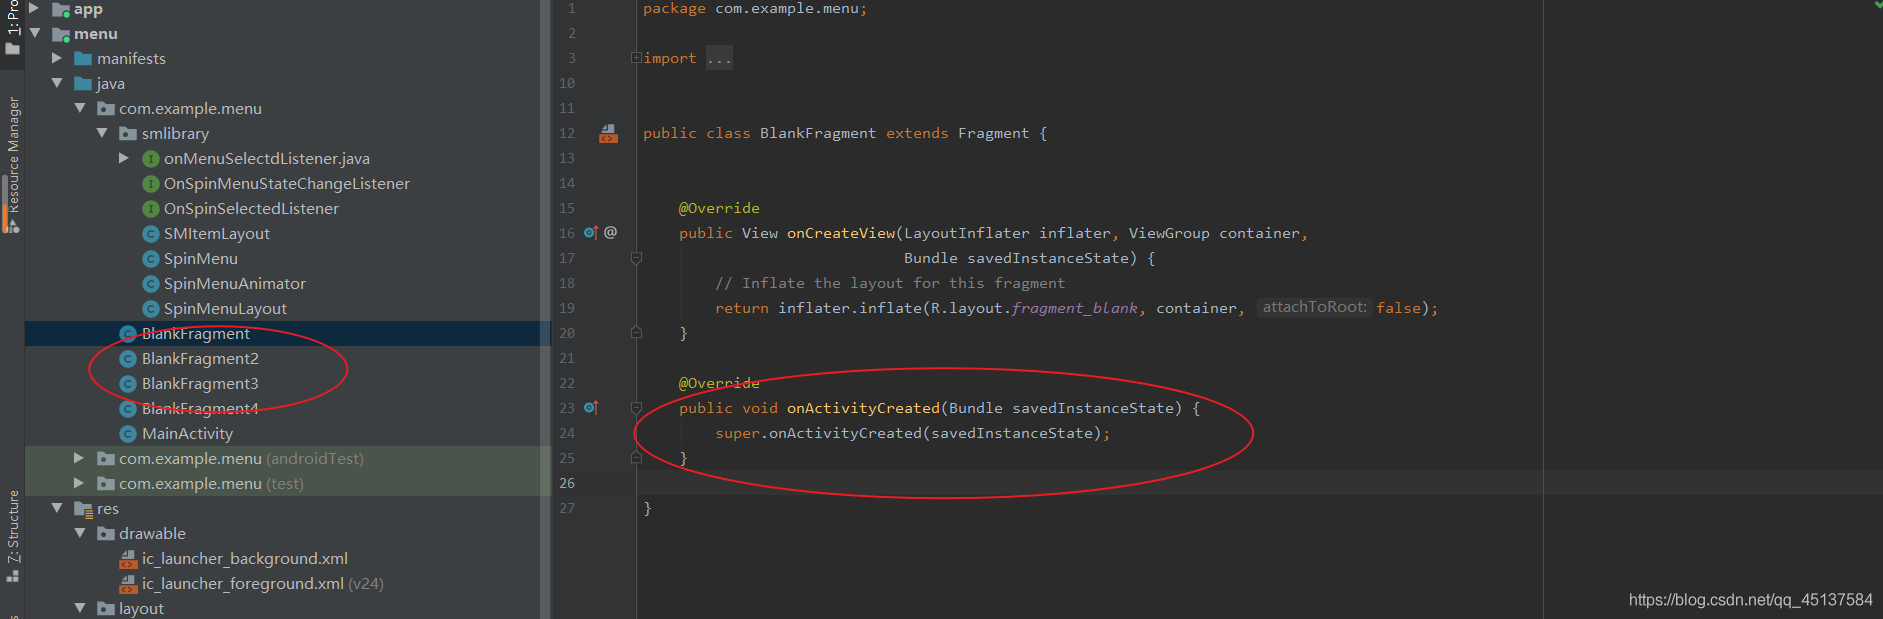Fold onActivityCreated method at line 23
The image size is (1883, 619).
636,408
